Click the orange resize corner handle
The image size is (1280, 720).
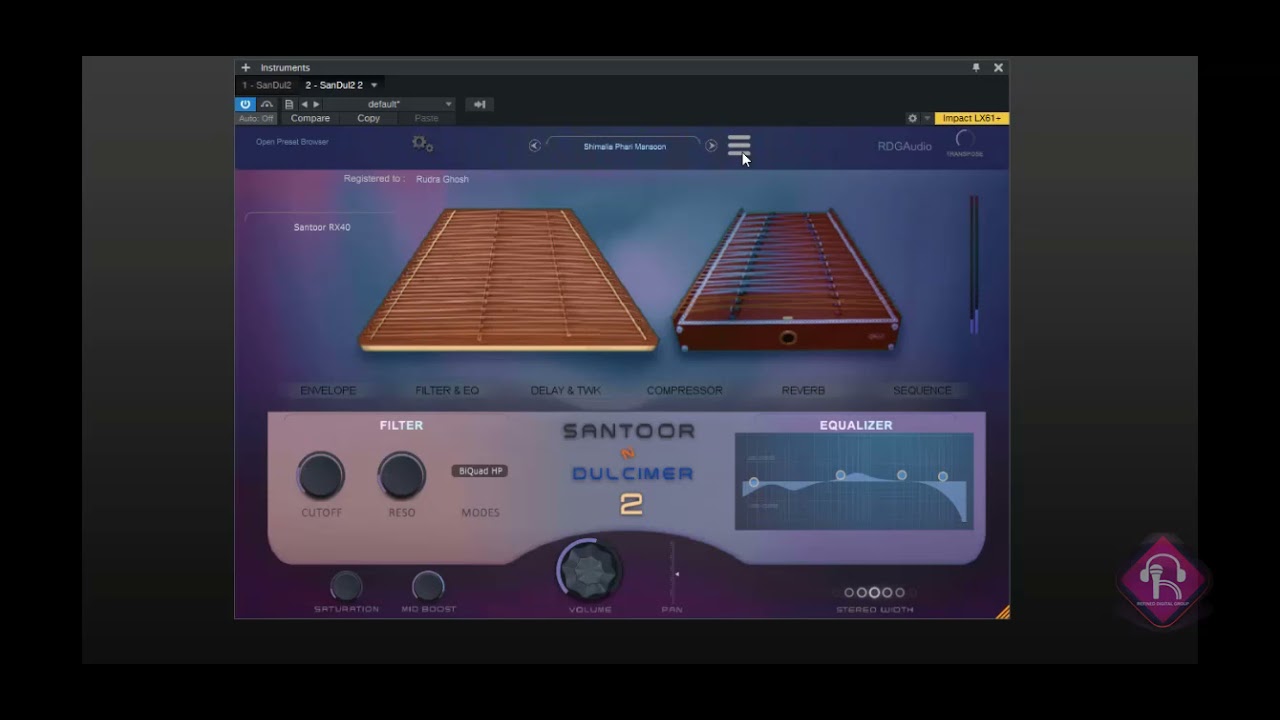point(1003,612)
